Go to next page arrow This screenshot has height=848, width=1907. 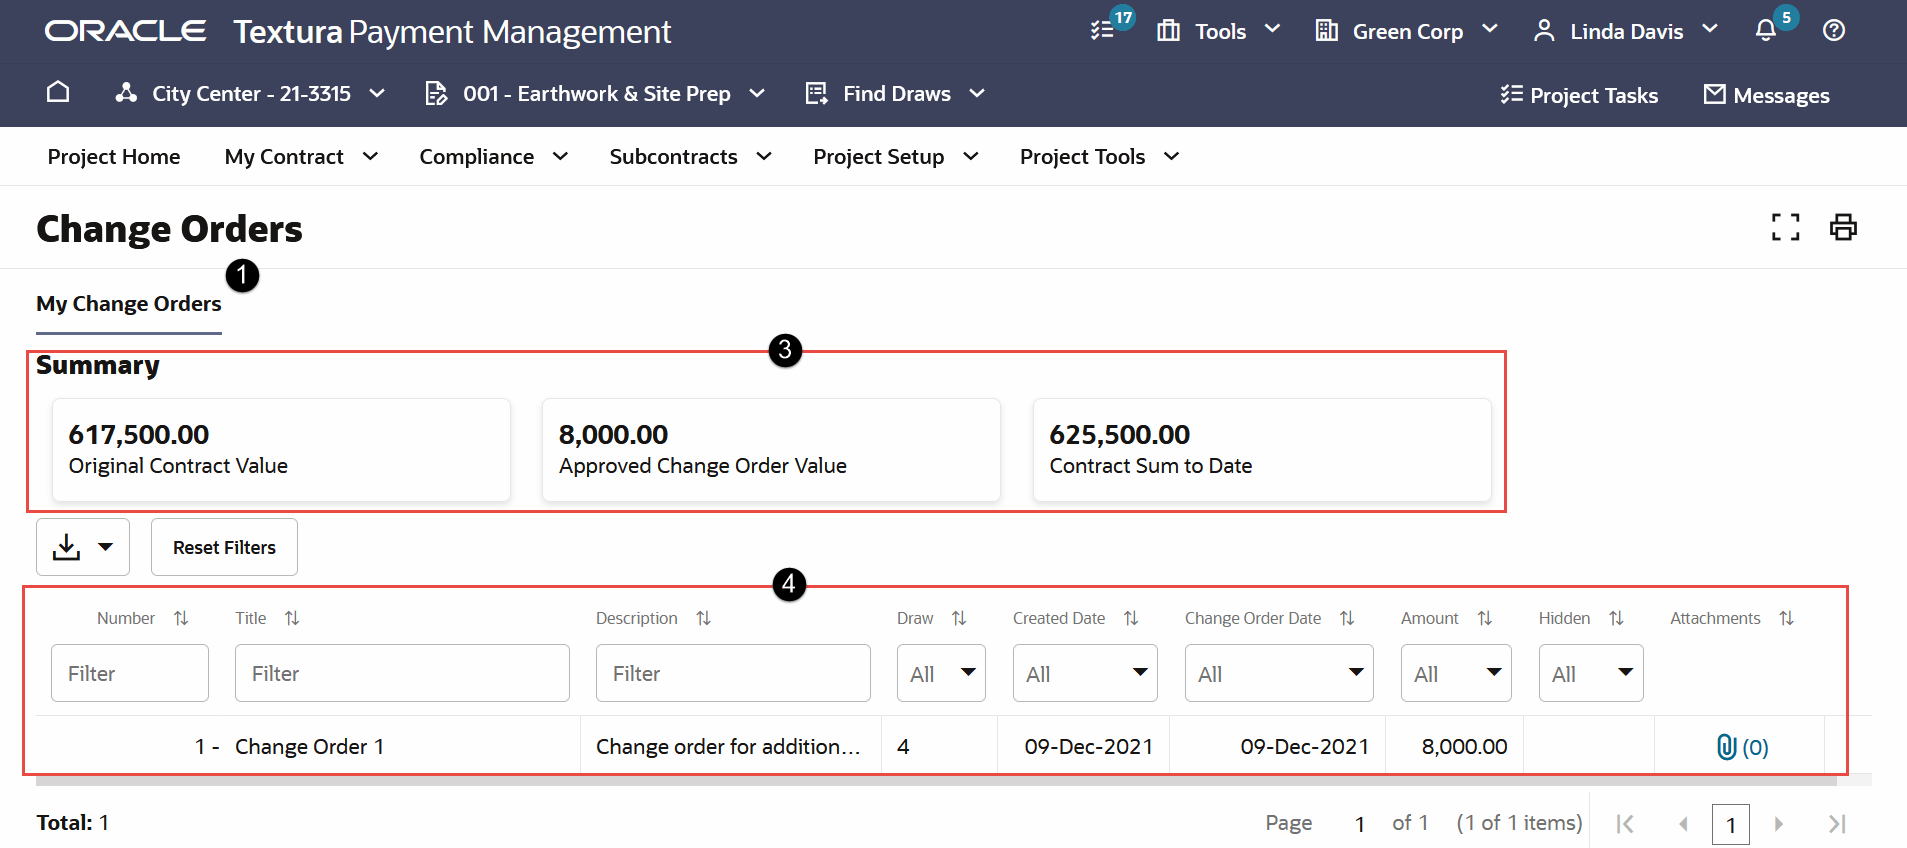(x=1778, y=824)
